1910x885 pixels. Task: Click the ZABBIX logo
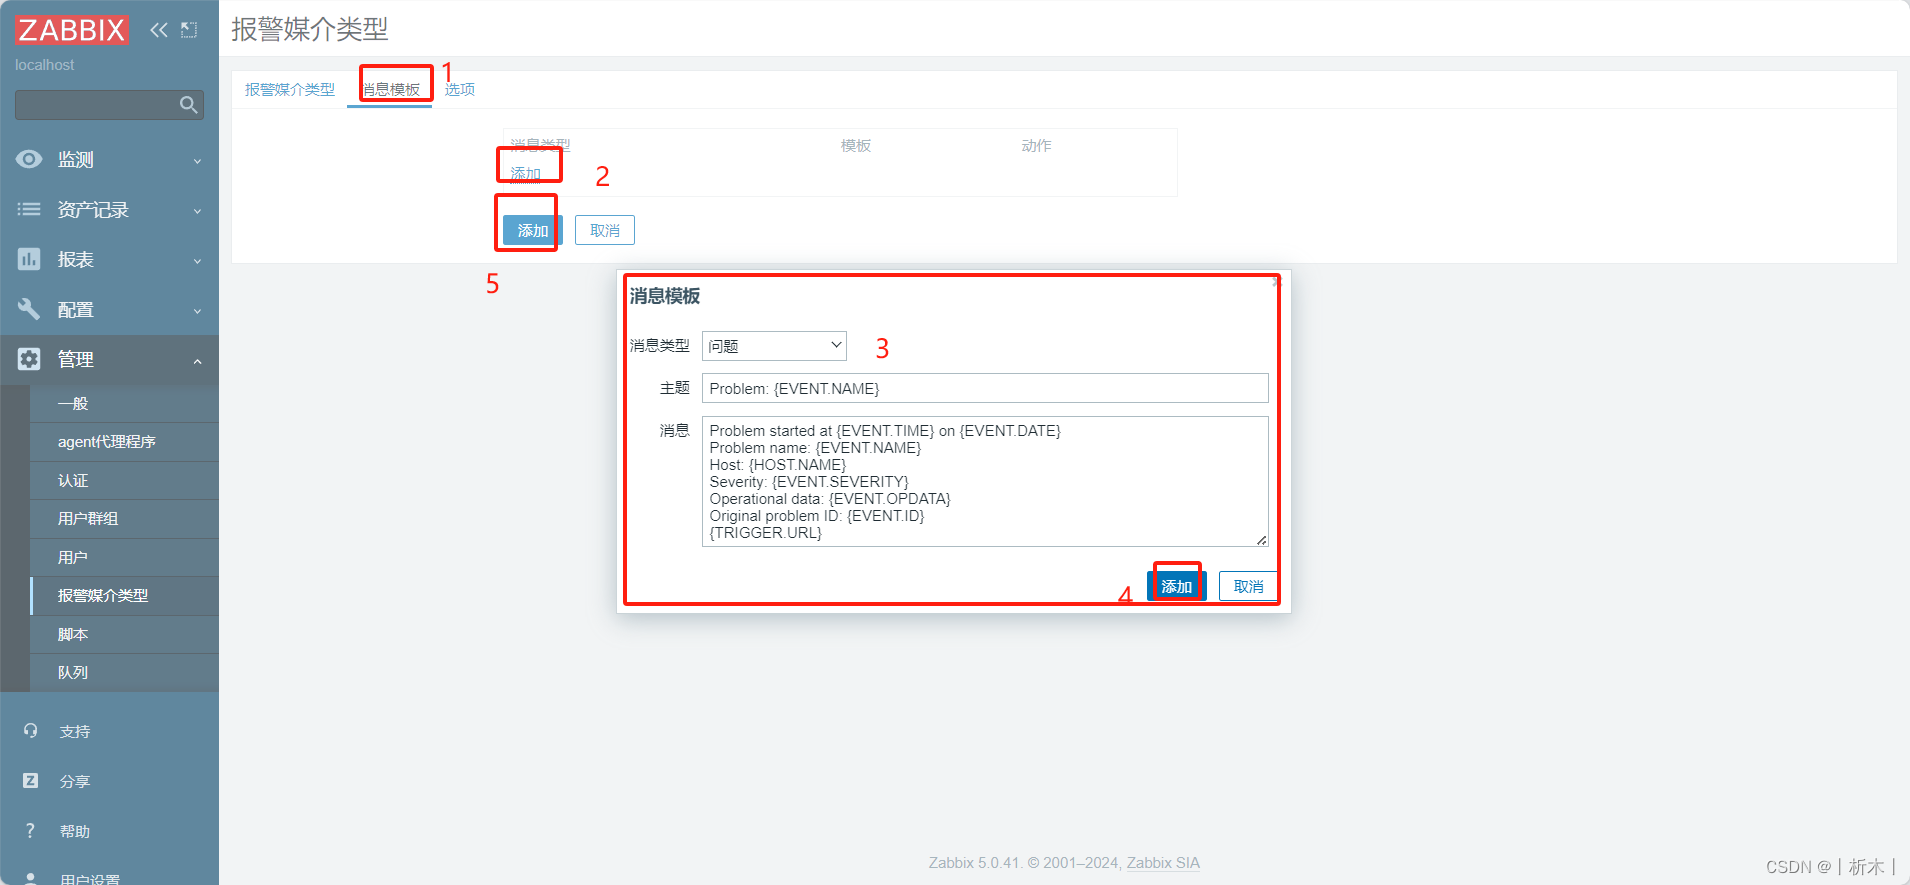coord(71,30)
